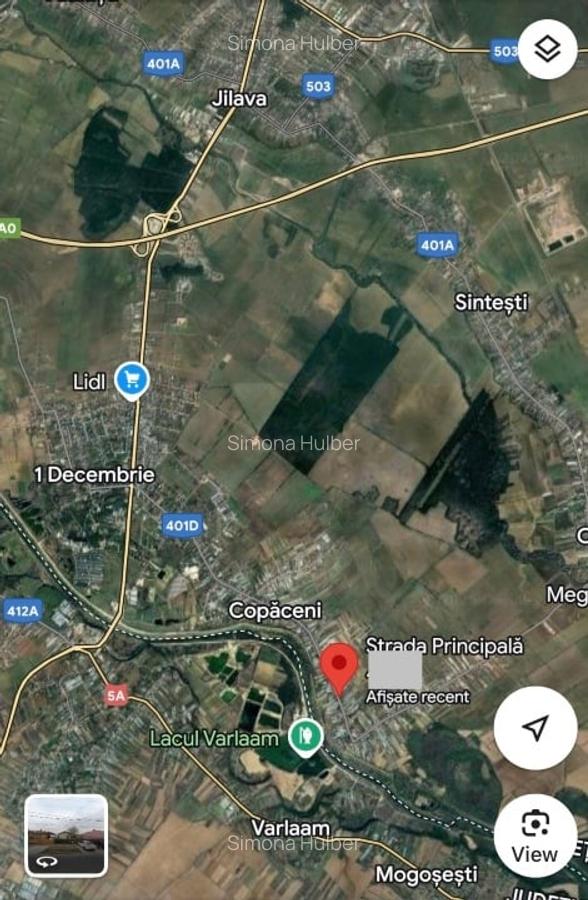Image resolution: width=588 pixels, height=900 pixels.
Task: Tap the Varlaam village label
Action: coord(291,828)
